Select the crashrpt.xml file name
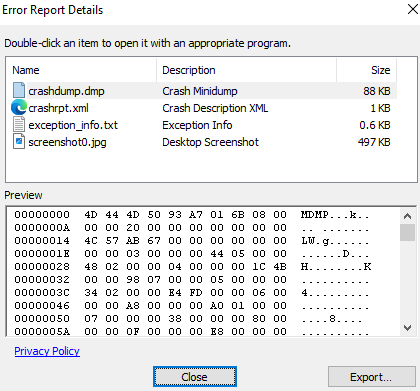Image resolution: width=420 pixels, height=391 pixels. point(59,108)
